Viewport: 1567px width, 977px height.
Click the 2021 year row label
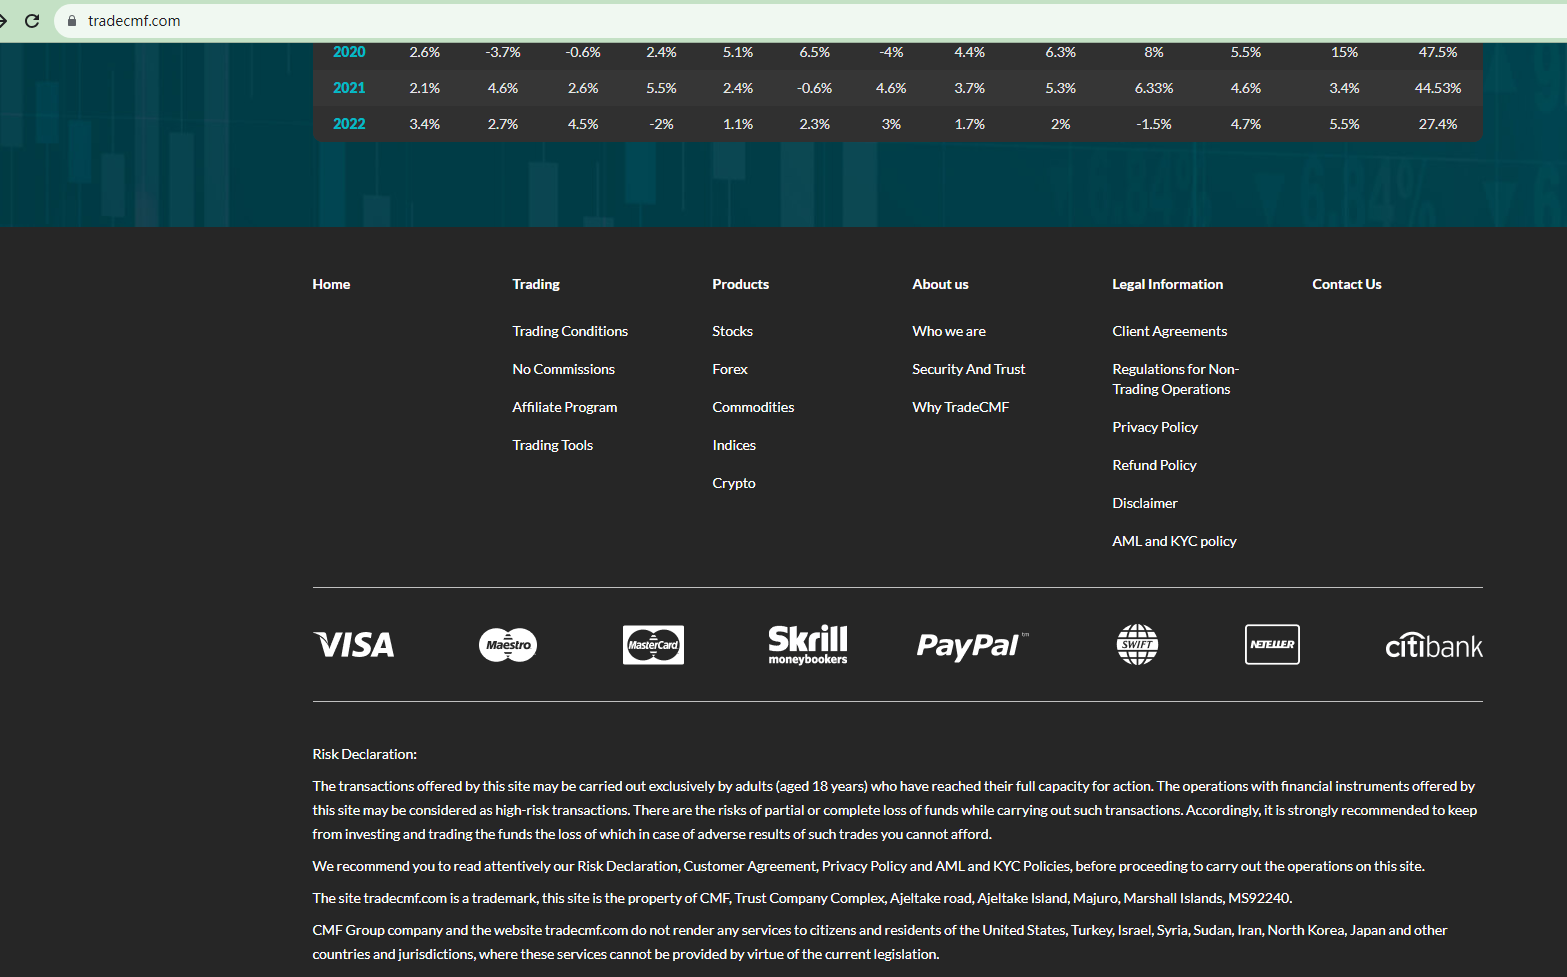click(349, 88)
